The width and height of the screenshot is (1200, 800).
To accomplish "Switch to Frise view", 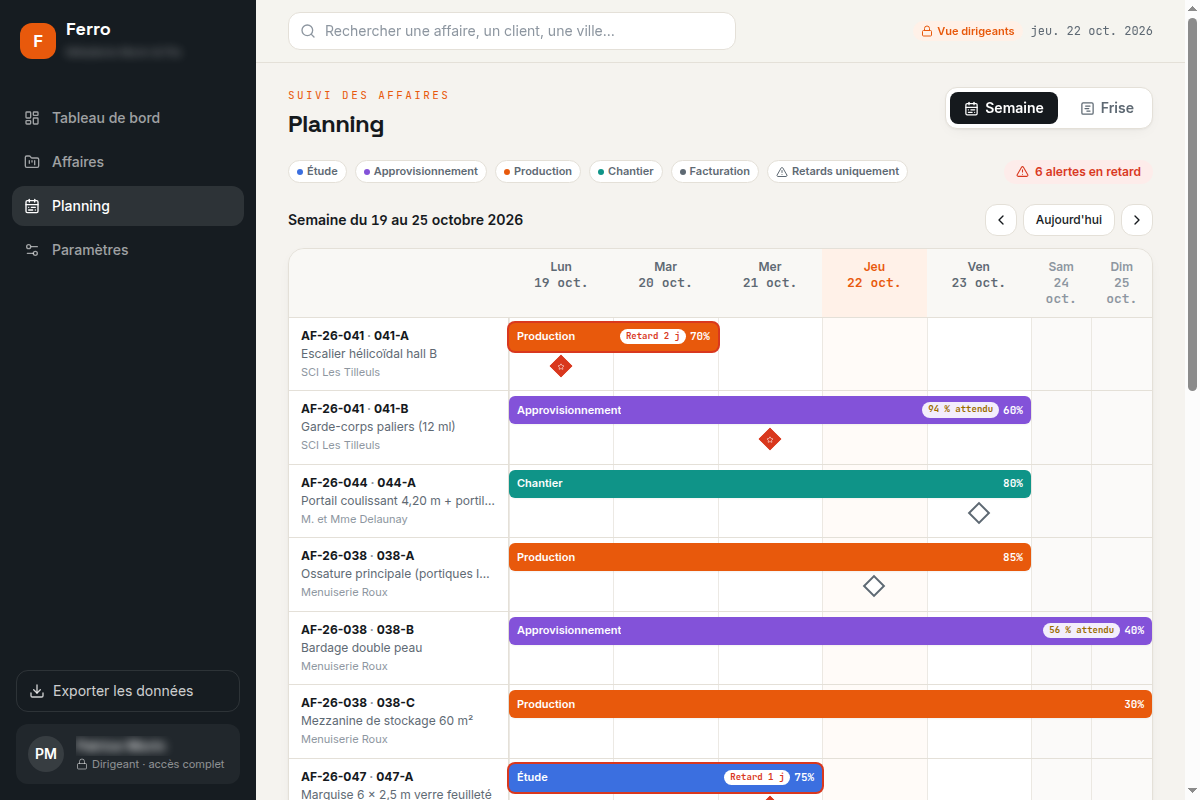I will 1106,108.
